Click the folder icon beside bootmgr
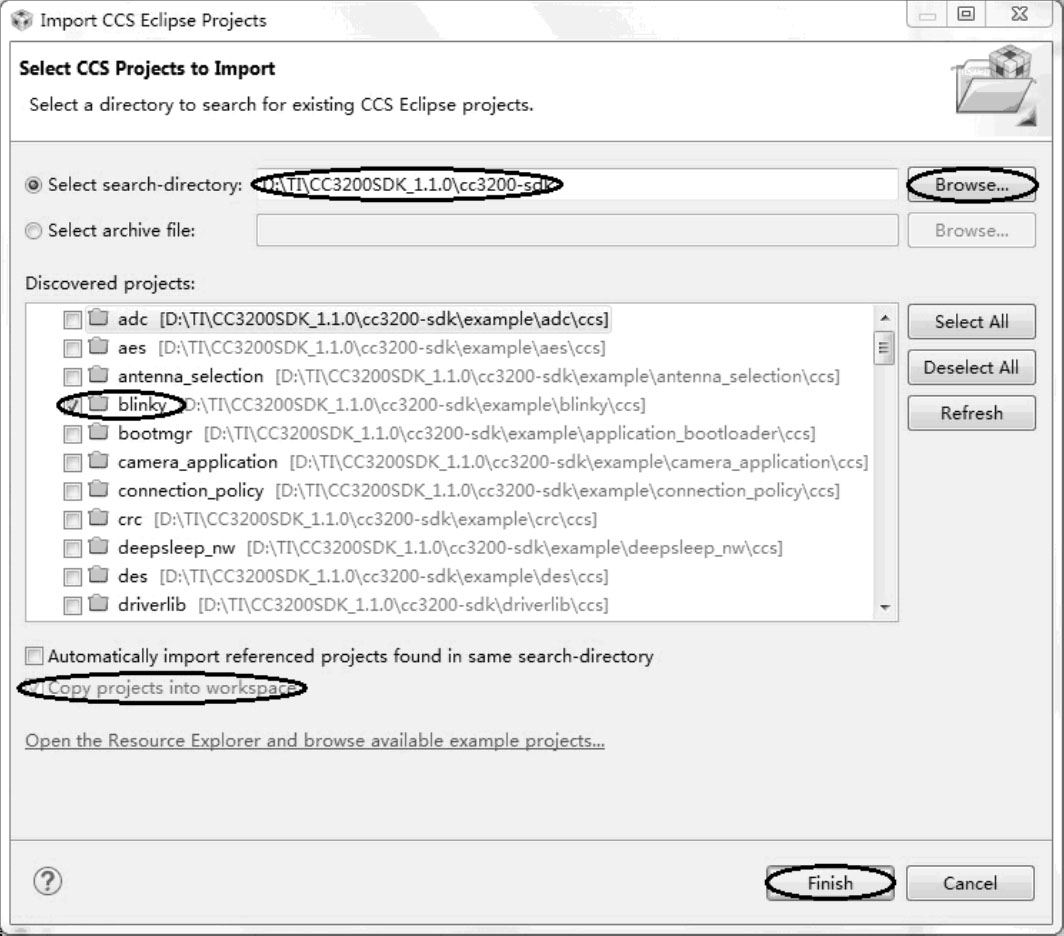 pos(99,432)
